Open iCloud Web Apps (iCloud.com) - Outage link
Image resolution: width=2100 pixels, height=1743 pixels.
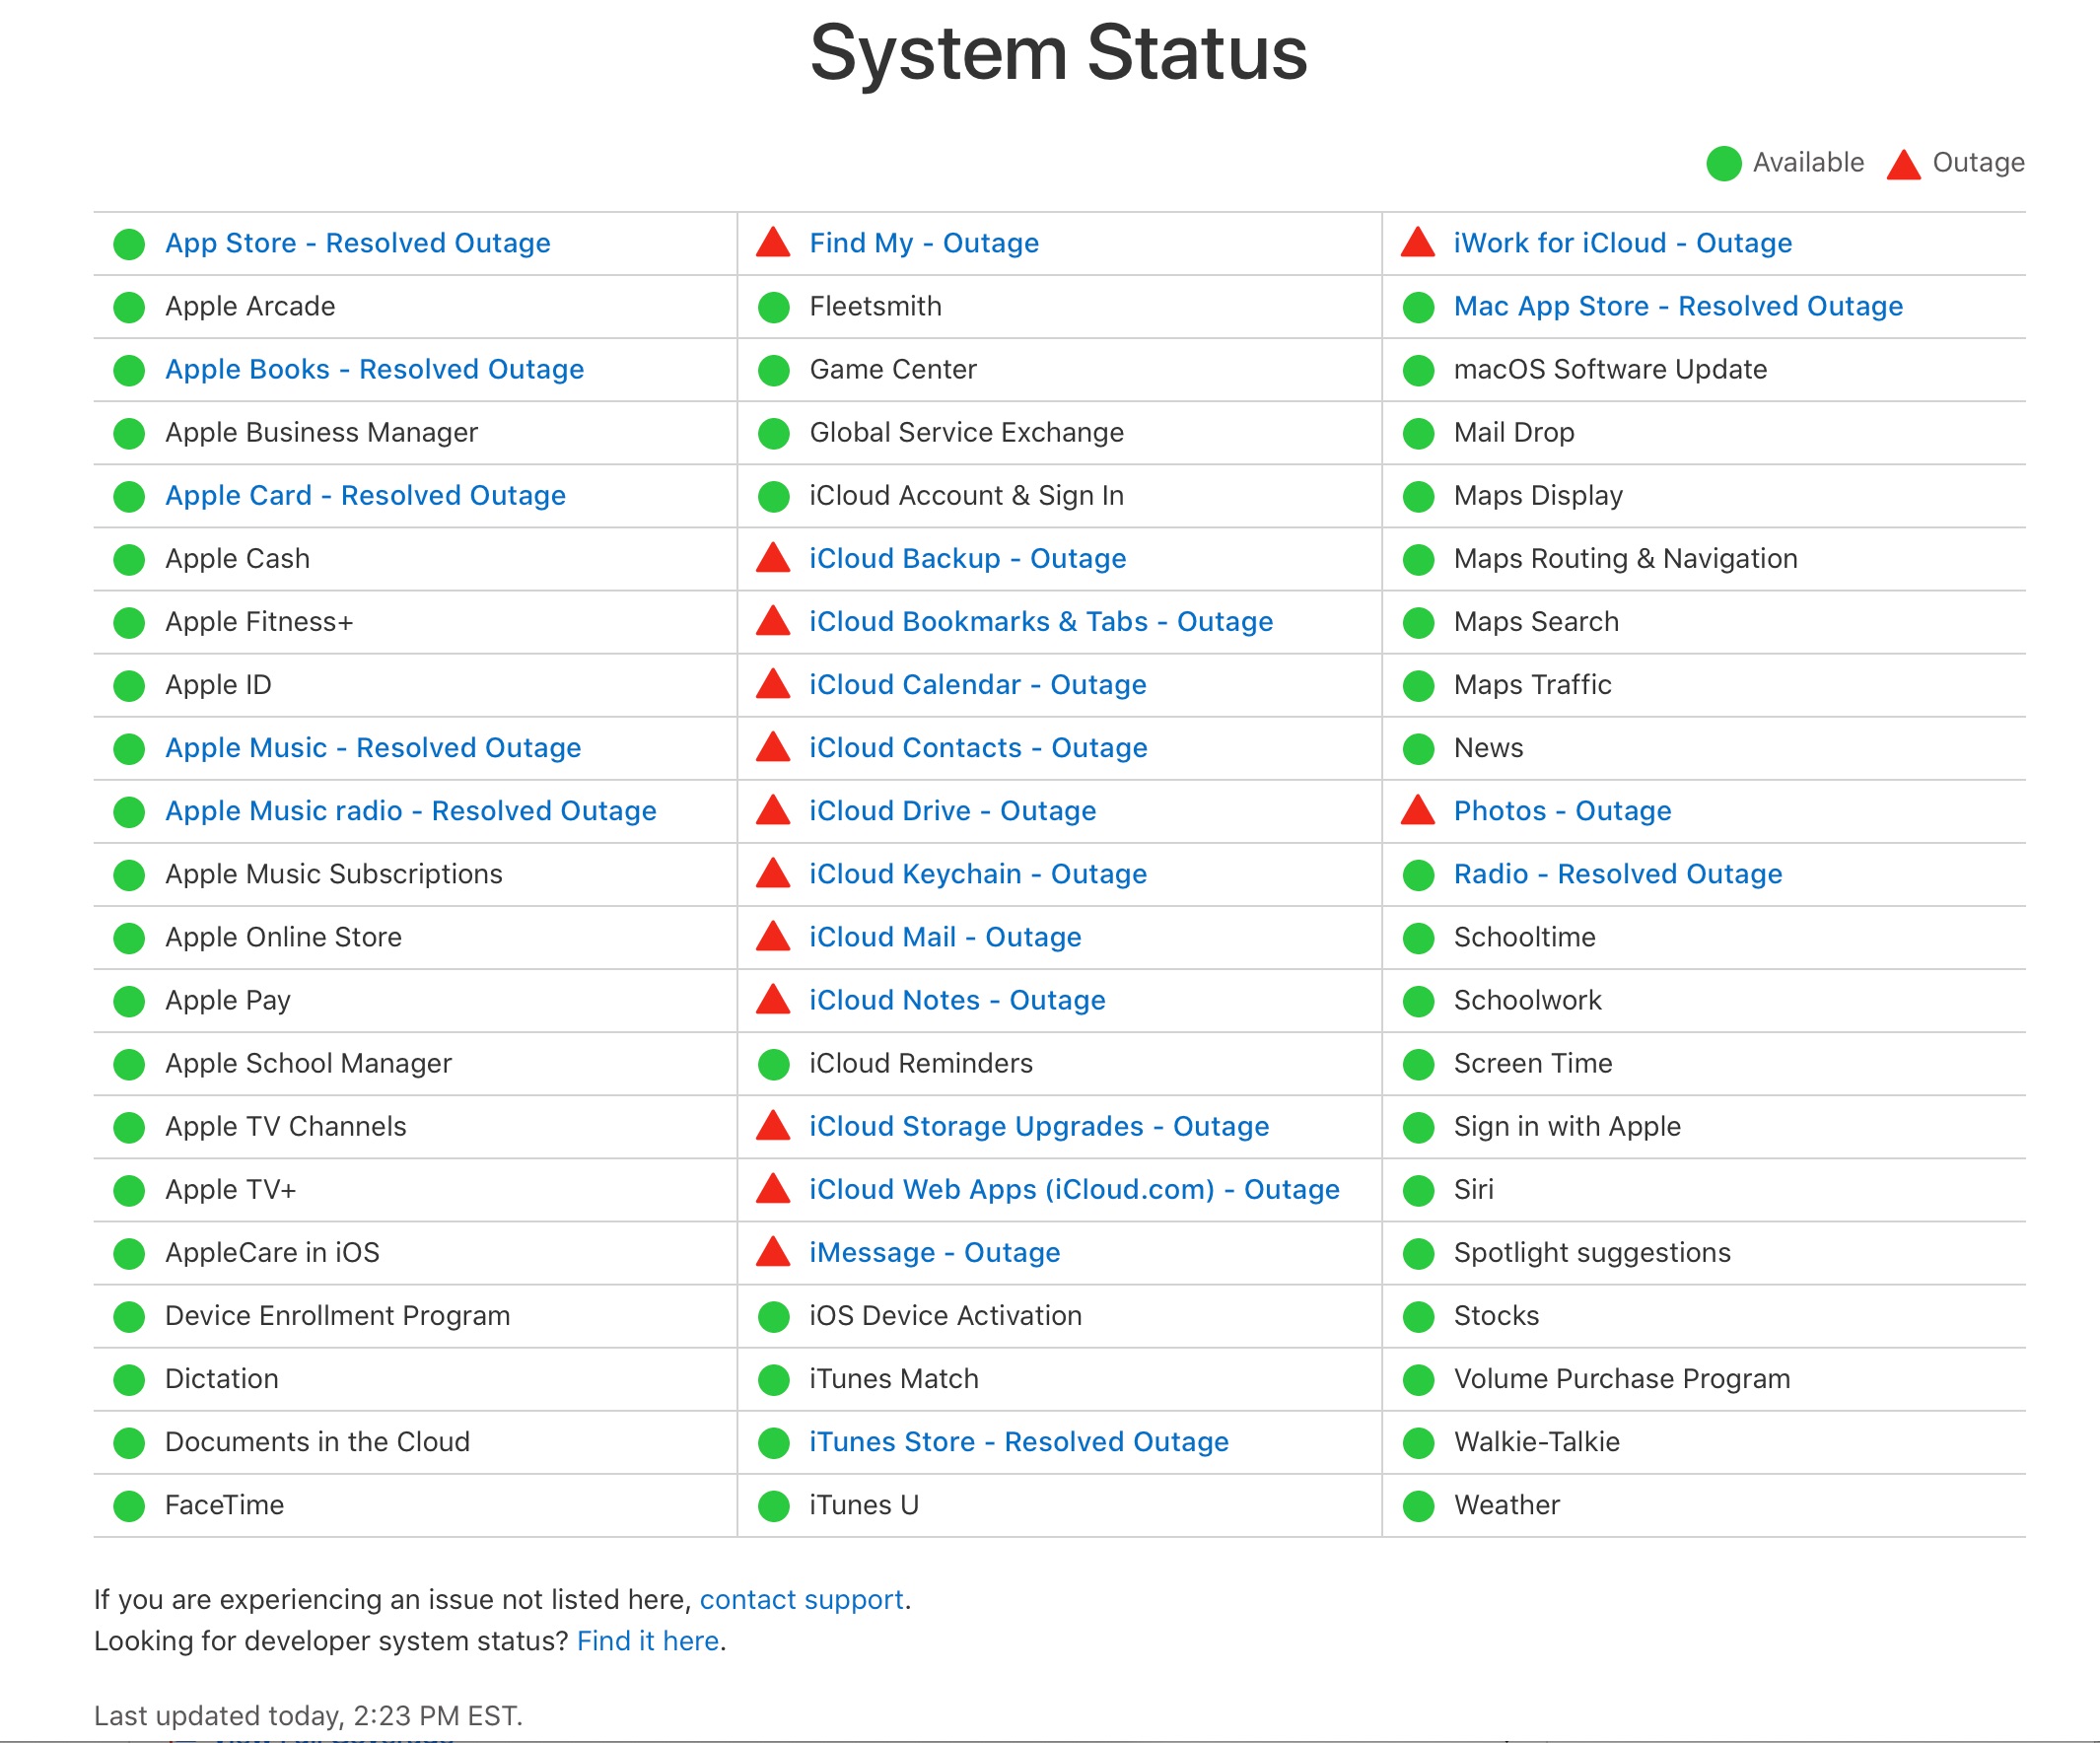click(1074, 1189)
